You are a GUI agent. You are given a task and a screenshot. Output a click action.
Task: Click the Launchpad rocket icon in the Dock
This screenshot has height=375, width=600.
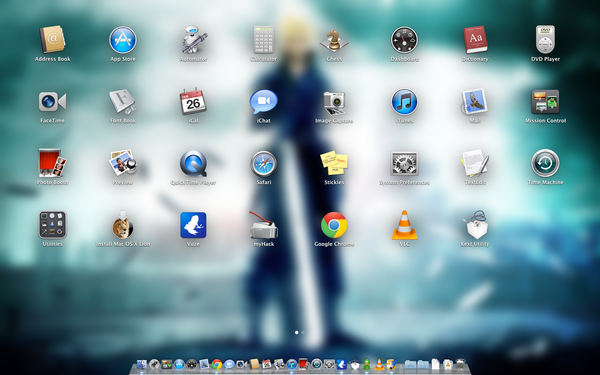click(x=154, y=364)
